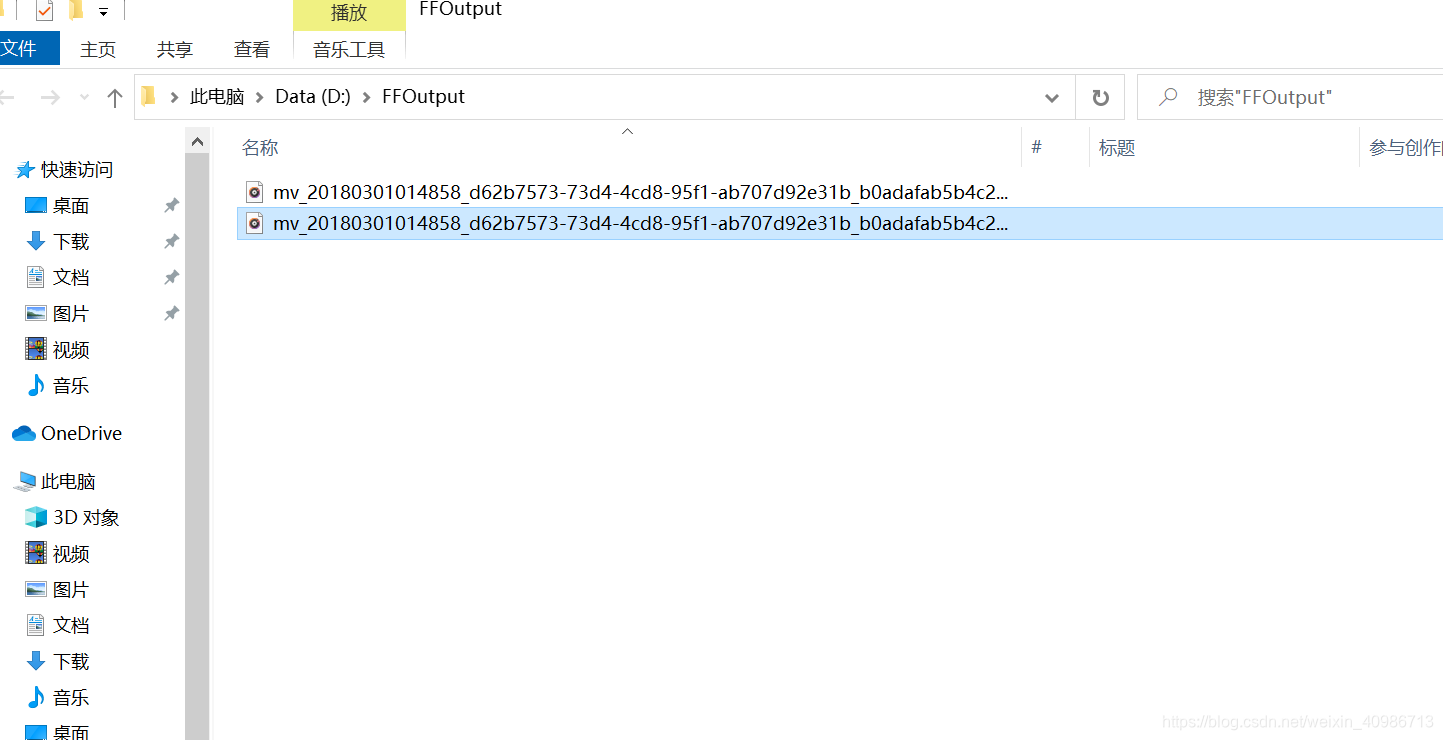
Task: Open pinned 下载 under quick access
Action: pos(71,242)
